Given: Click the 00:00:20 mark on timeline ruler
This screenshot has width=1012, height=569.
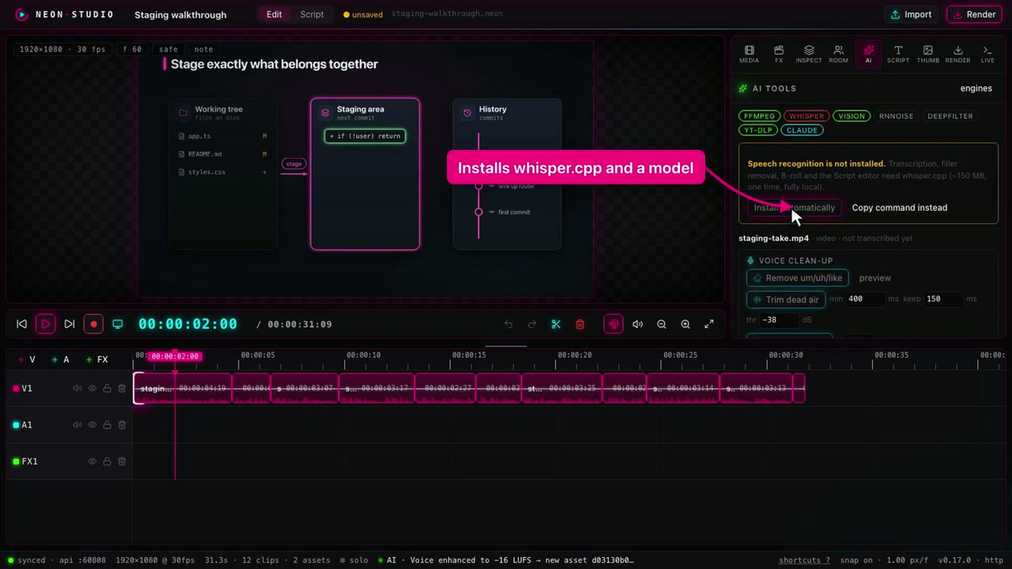Looking at the screenshot, I should pyautogui.click(x=574, y=355).
